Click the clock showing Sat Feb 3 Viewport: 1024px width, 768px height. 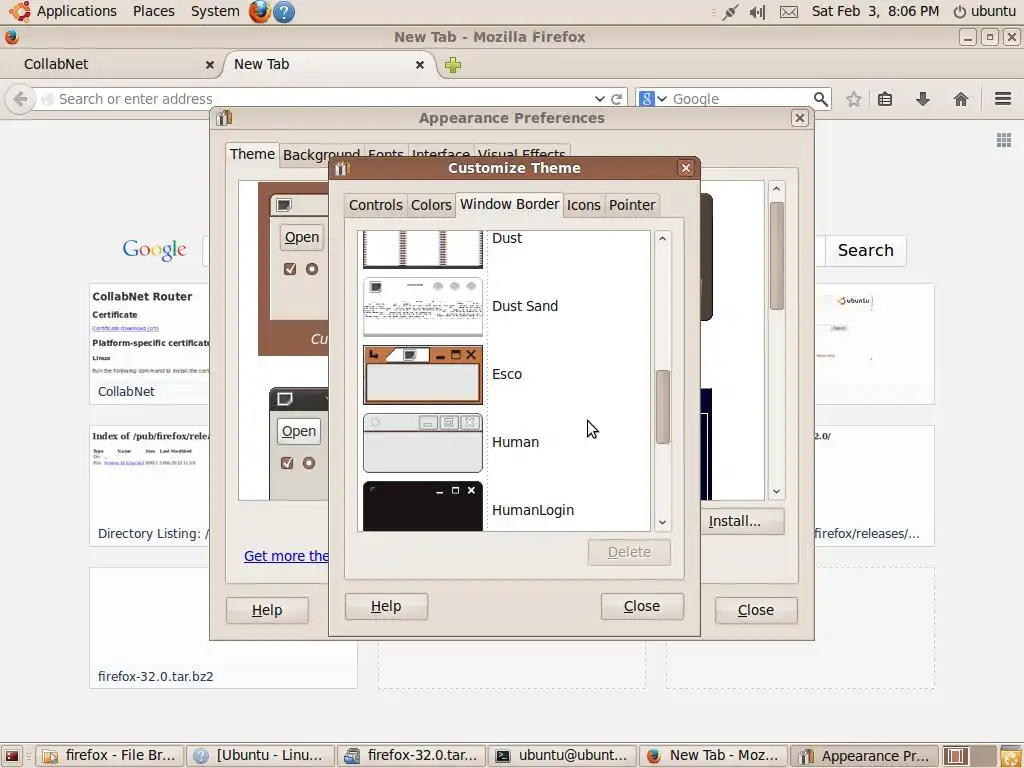tap(875, 11)
